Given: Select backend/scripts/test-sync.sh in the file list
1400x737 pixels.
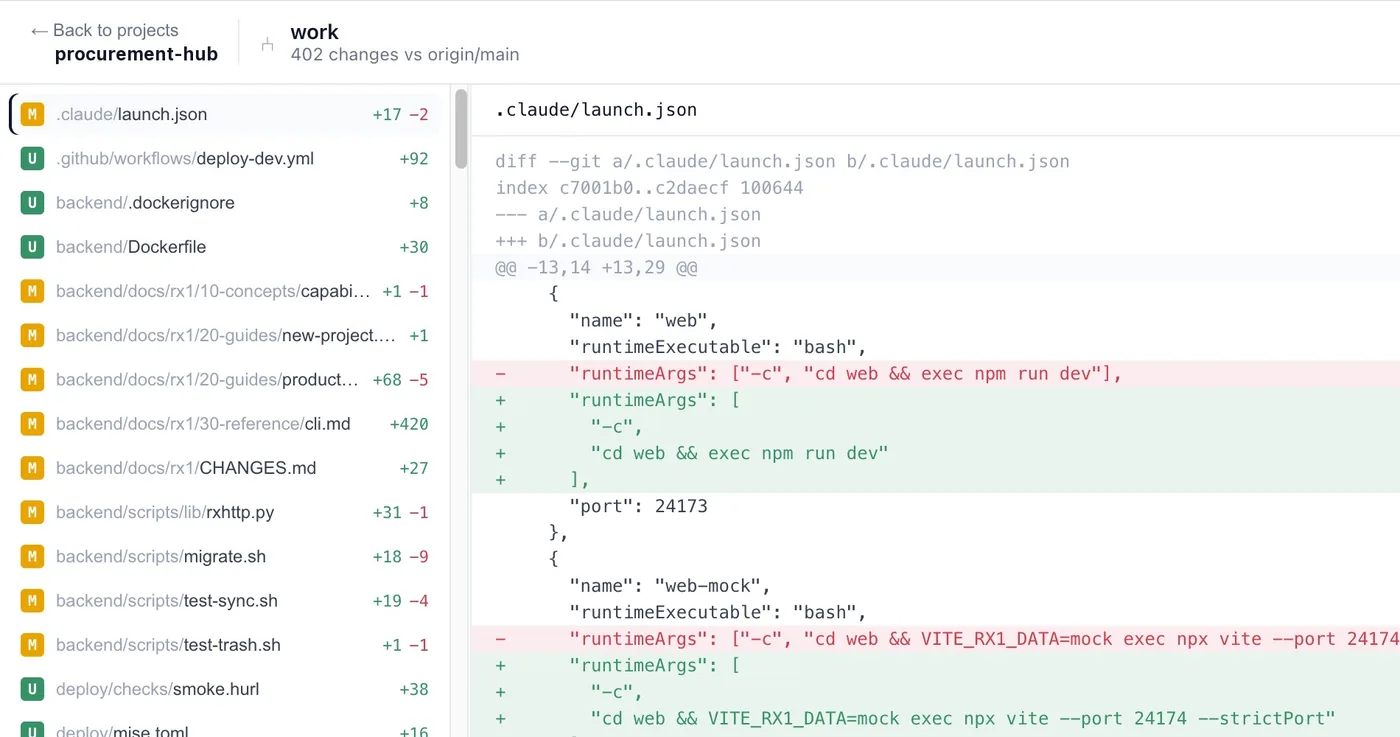Looking at the screenshot, I should (224, 600).
